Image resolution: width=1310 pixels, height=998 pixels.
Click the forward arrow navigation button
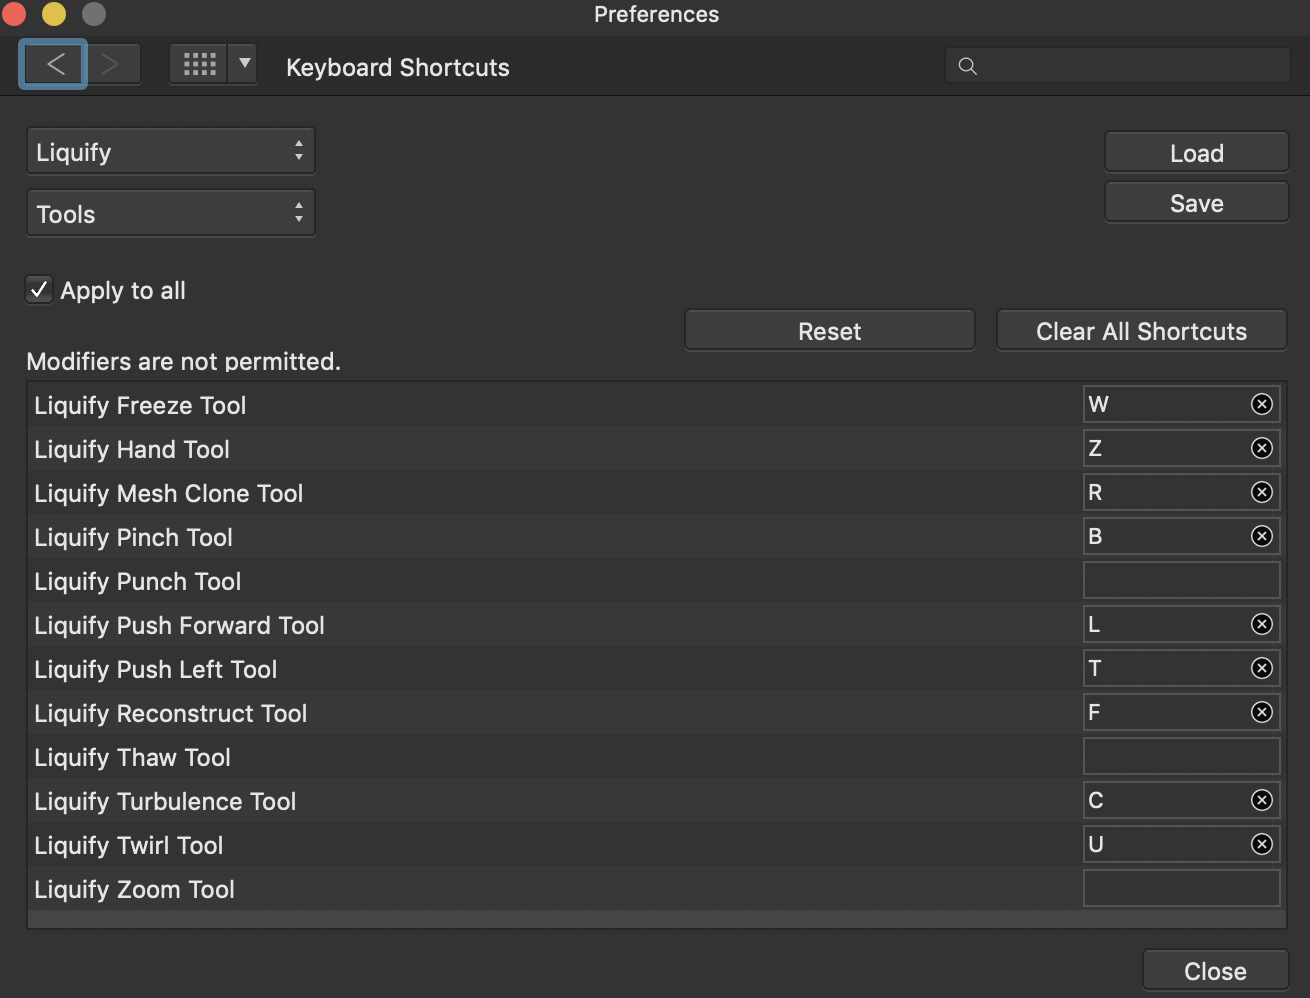[x=111, y=65]
